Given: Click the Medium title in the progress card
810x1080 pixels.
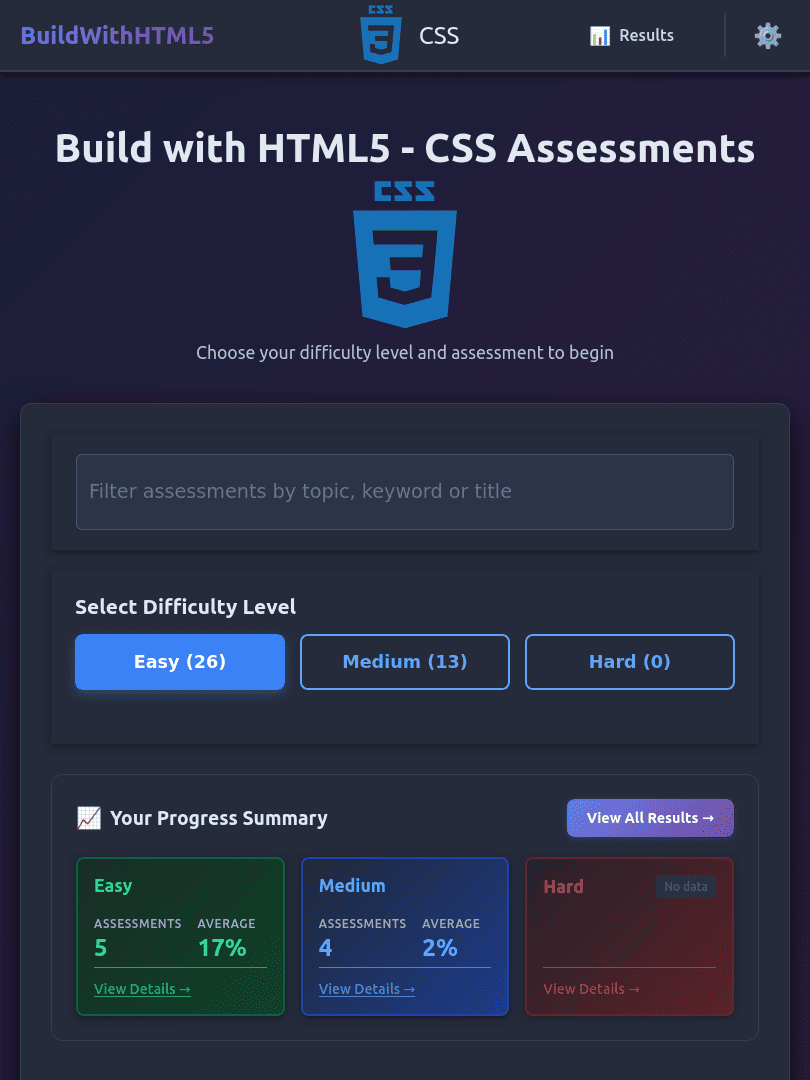Looking at the screenshot, I should pyautogui.click(x=352, y=886).
